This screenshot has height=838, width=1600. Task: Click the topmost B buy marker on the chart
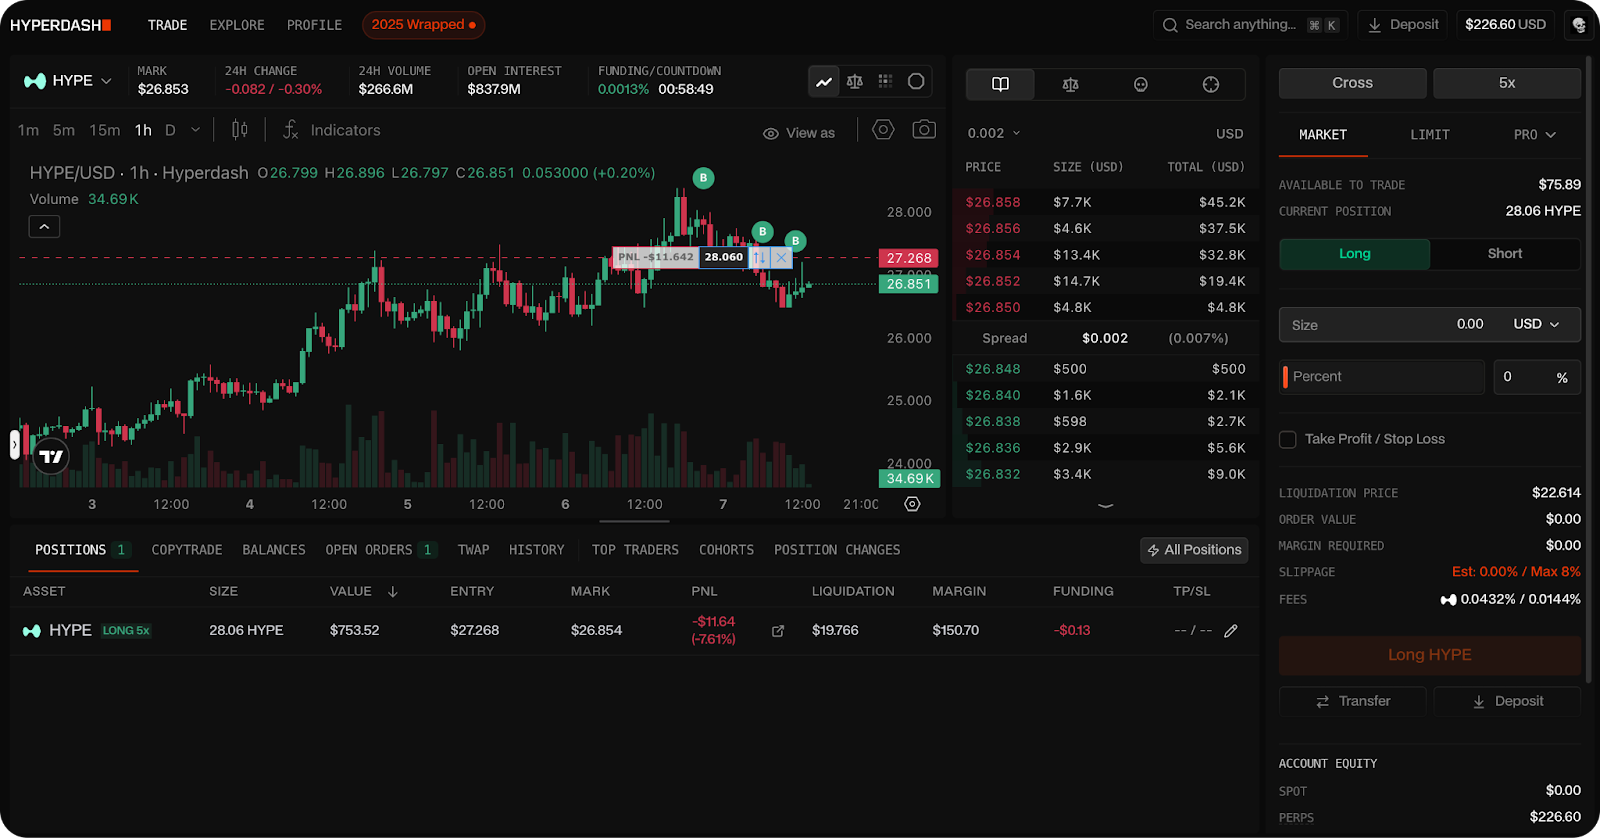[x=703, y=178]
